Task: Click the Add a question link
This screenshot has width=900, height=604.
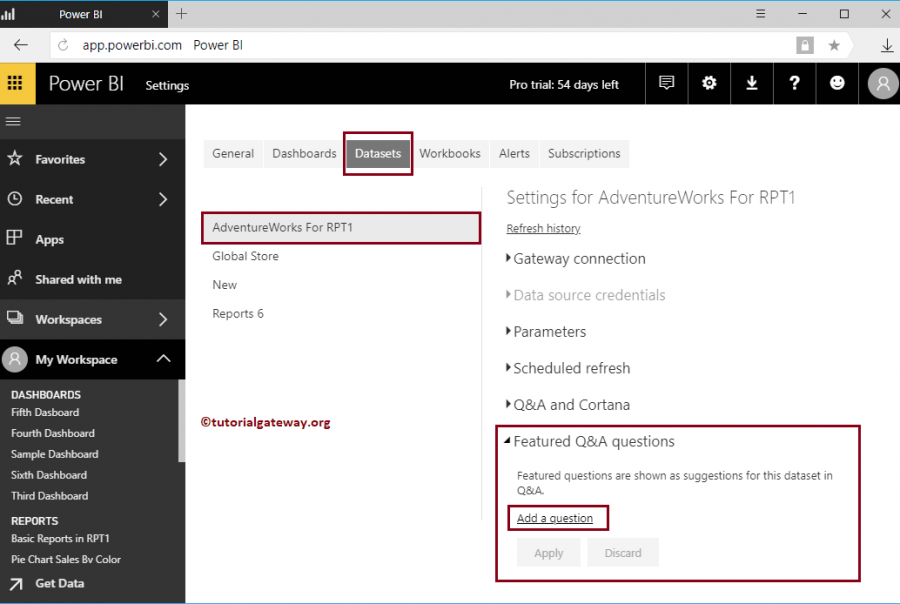Action: 556,518
